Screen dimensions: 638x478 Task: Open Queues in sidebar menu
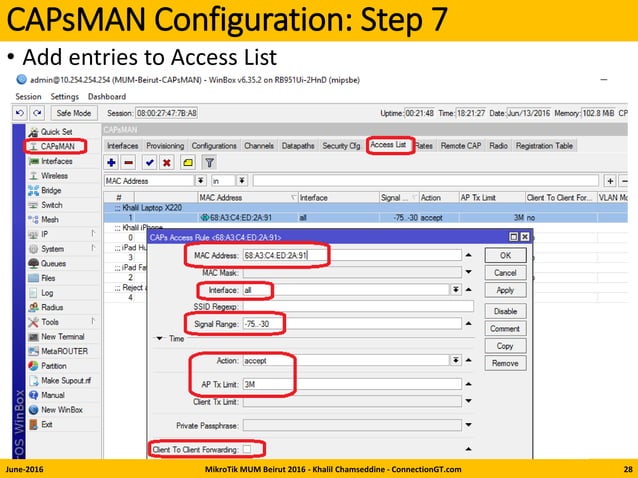tap(53, 264)
